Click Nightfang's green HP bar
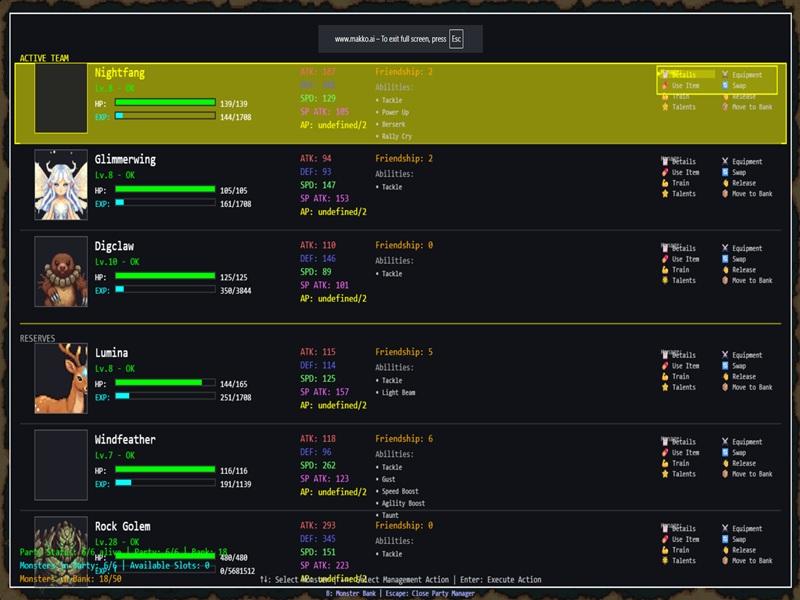 click(x=165, y=102)
